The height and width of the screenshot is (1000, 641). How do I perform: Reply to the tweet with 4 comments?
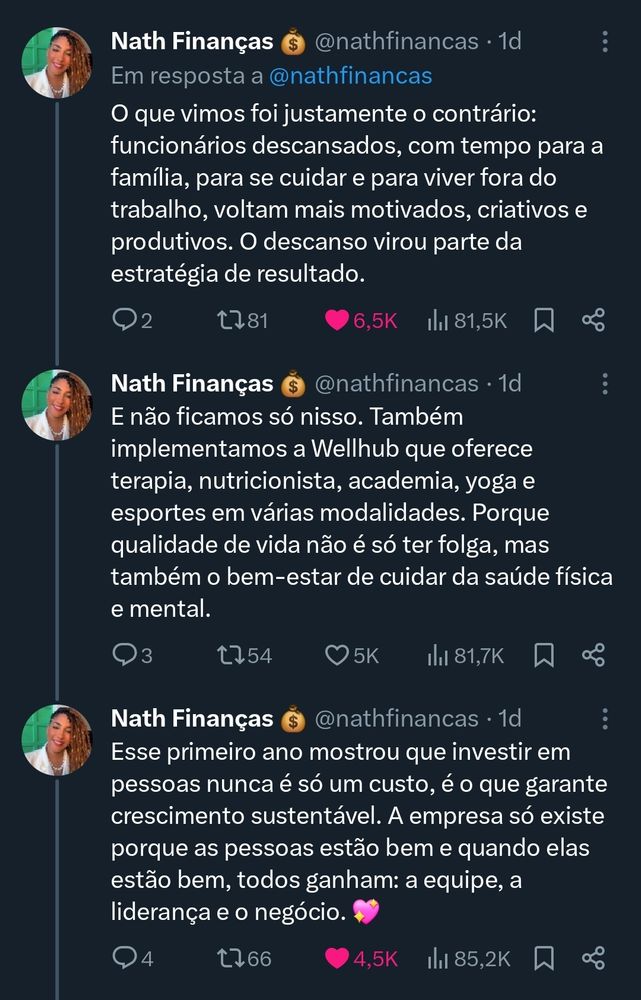[124, 958]
